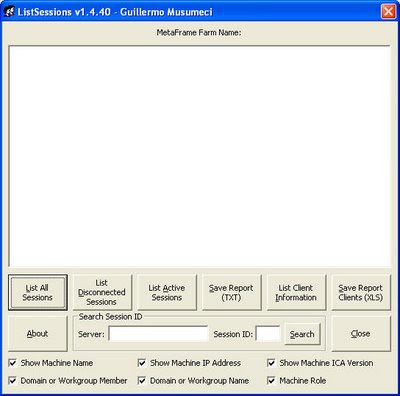The width and height of the screenshot is (400, 396).
Task: Toggle Show Machine ICA Version checkbox
Action: point(271,363)
